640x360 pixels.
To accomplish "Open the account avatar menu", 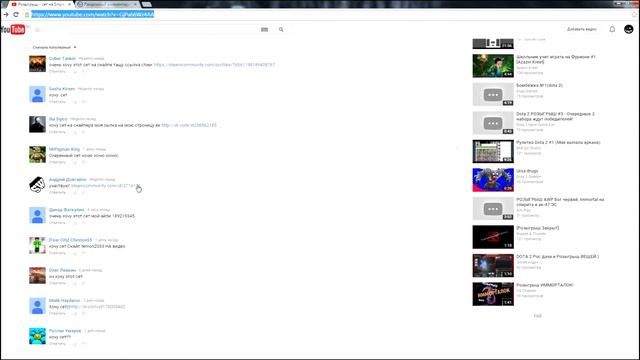I will (629, 29).
